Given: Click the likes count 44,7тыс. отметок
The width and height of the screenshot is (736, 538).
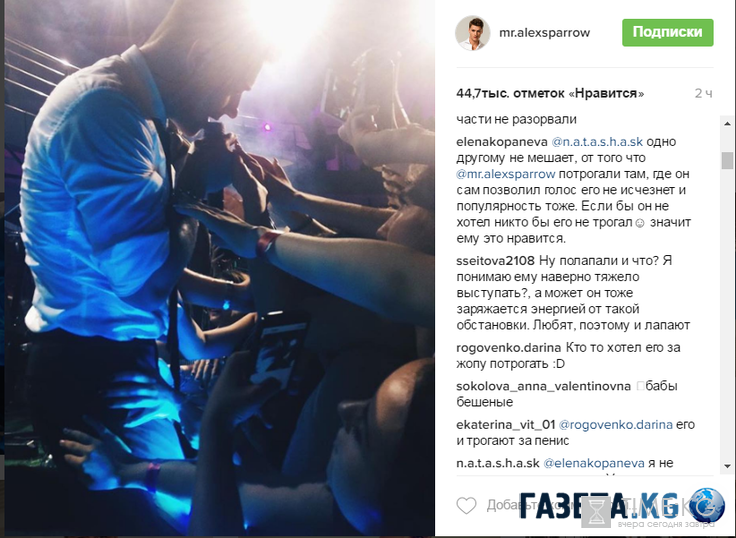Looking at the screenshot, I should tap(550, 93).
